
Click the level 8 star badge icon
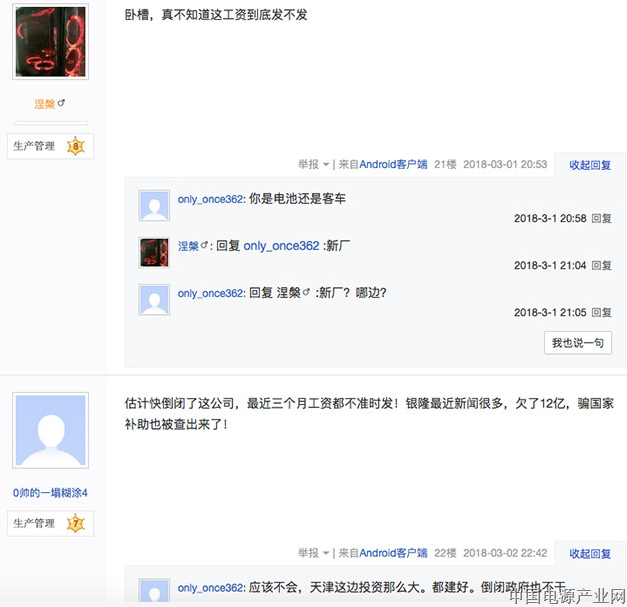click(x=76, y=146)
